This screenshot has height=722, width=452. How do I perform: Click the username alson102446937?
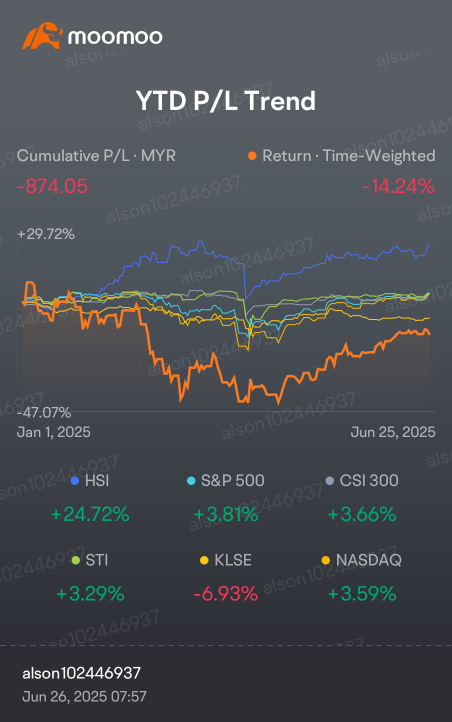[81, 673]
